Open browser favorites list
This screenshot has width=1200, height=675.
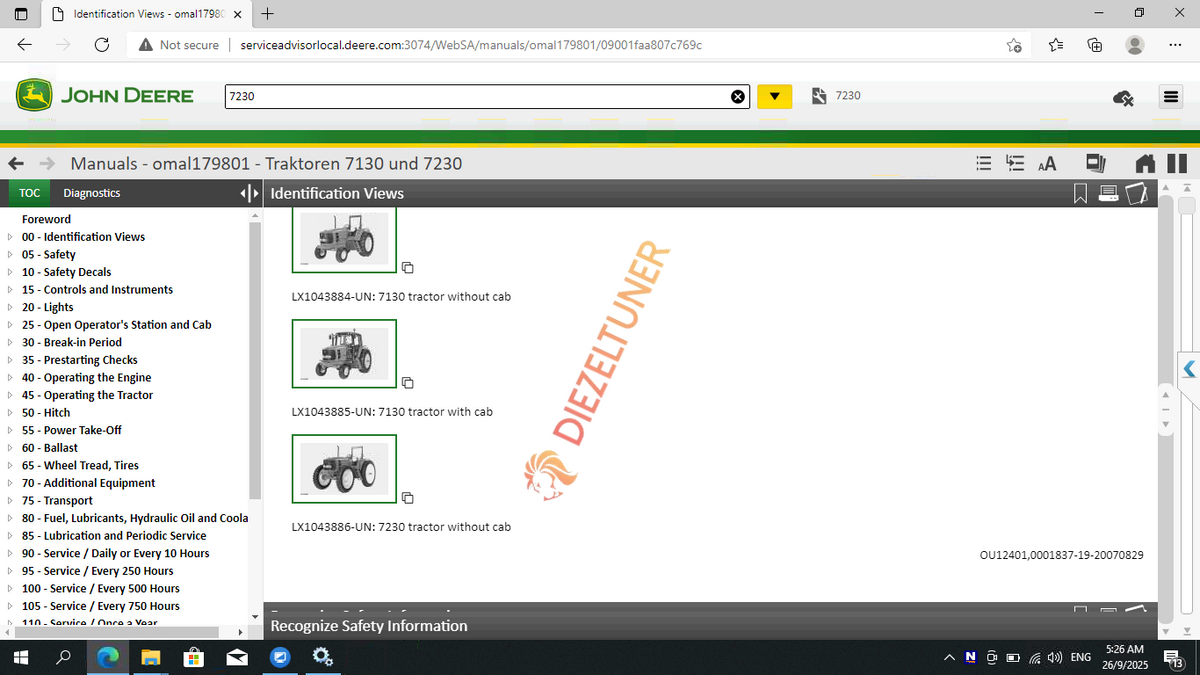(1056, 45)
